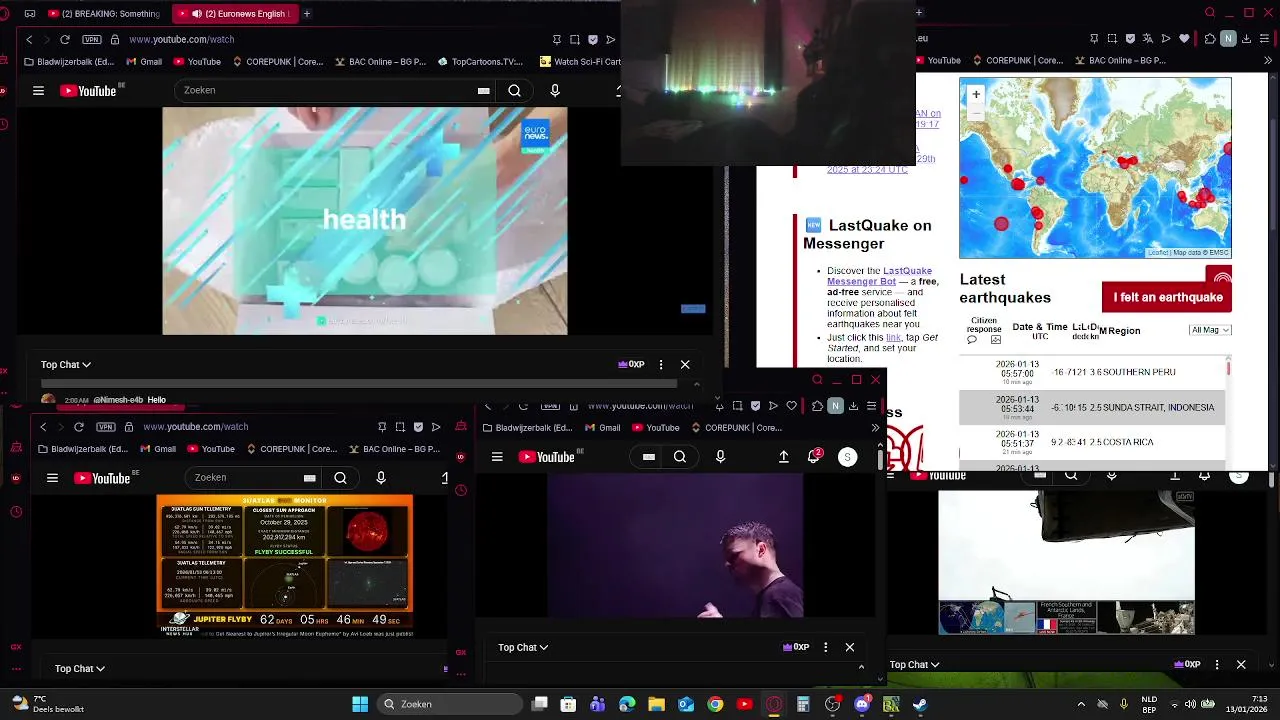The width and height of the screenshot is (1280, 720).
Task: Open LastQuake Messenger Bot link
Action: pyautogui.click(x=879, y=276)
